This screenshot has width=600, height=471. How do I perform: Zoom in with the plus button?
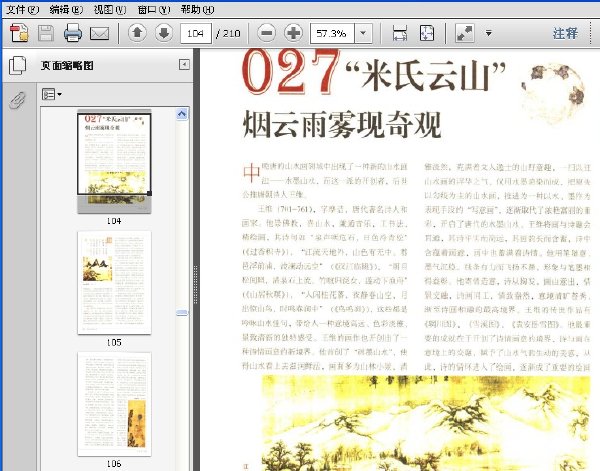(x=293, y=33)
